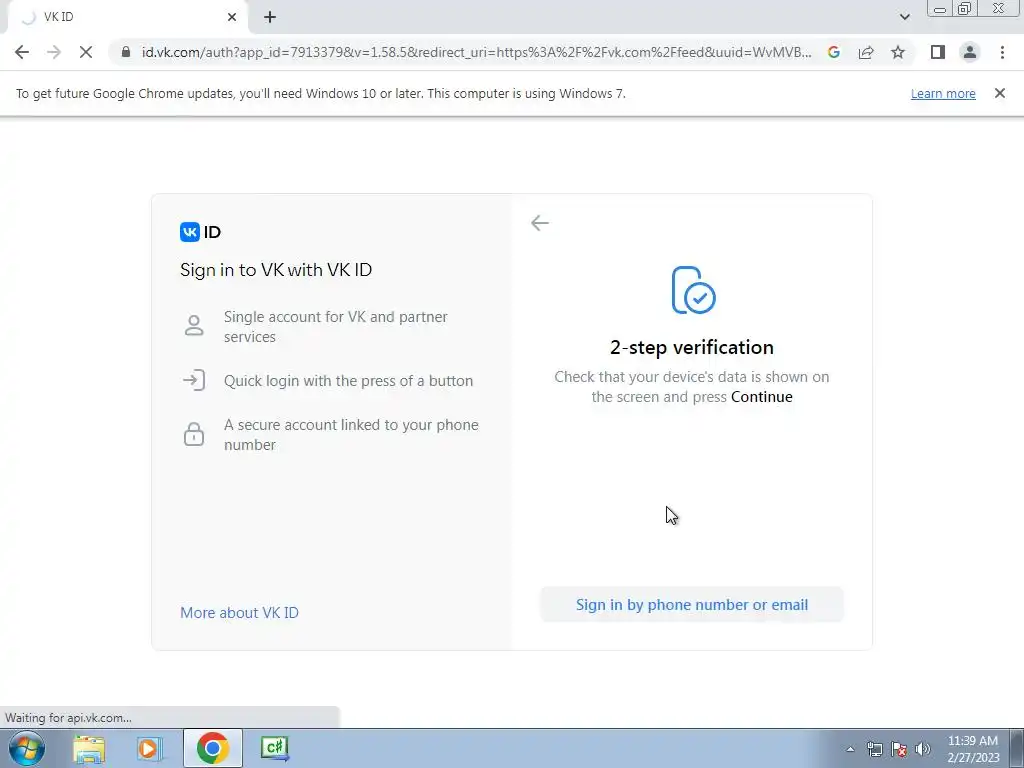This screenshot has width=1024, height=768.
Task: Go back using VK form arrow
Action: click(539, 223)
